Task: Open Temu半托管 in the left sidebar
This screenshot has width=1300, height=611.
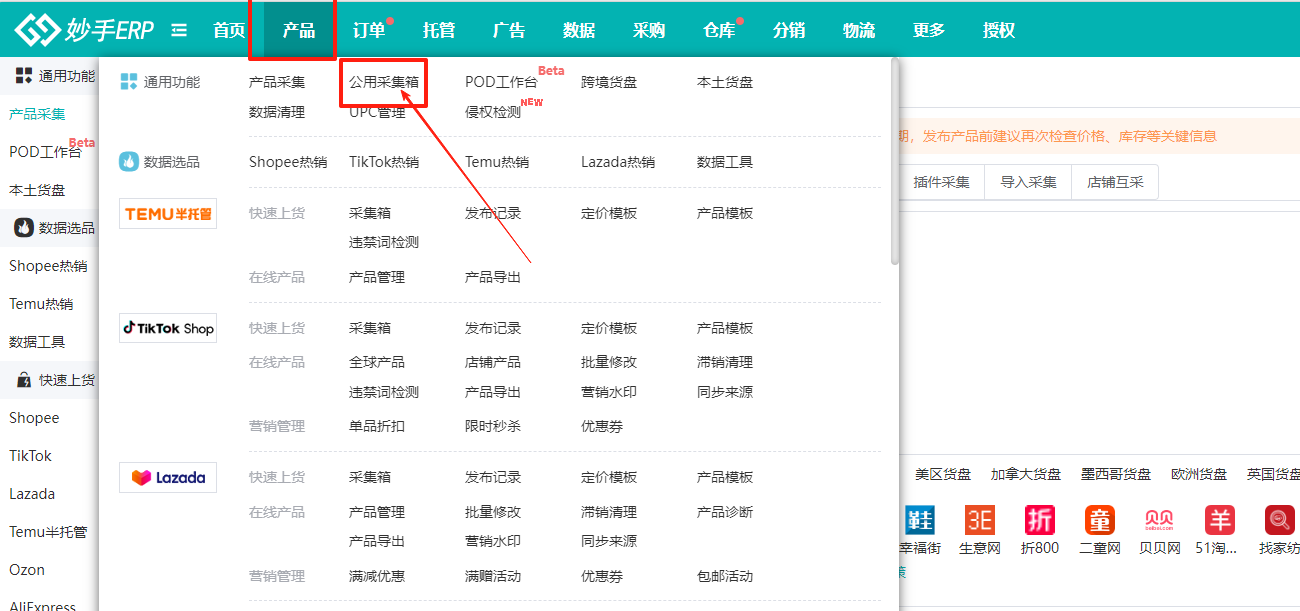Action: click(48, 532)
